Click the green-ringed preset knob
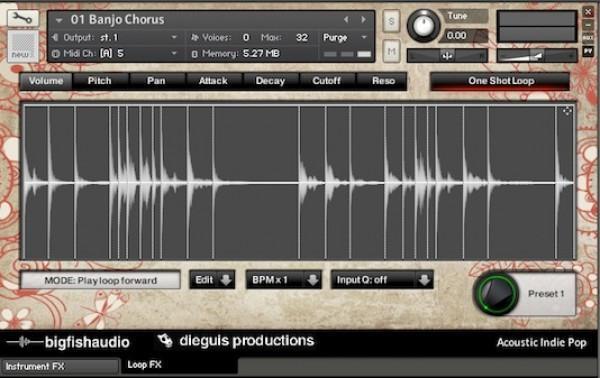The height and width of the screenshot is (378, 600). click(496, 294)
